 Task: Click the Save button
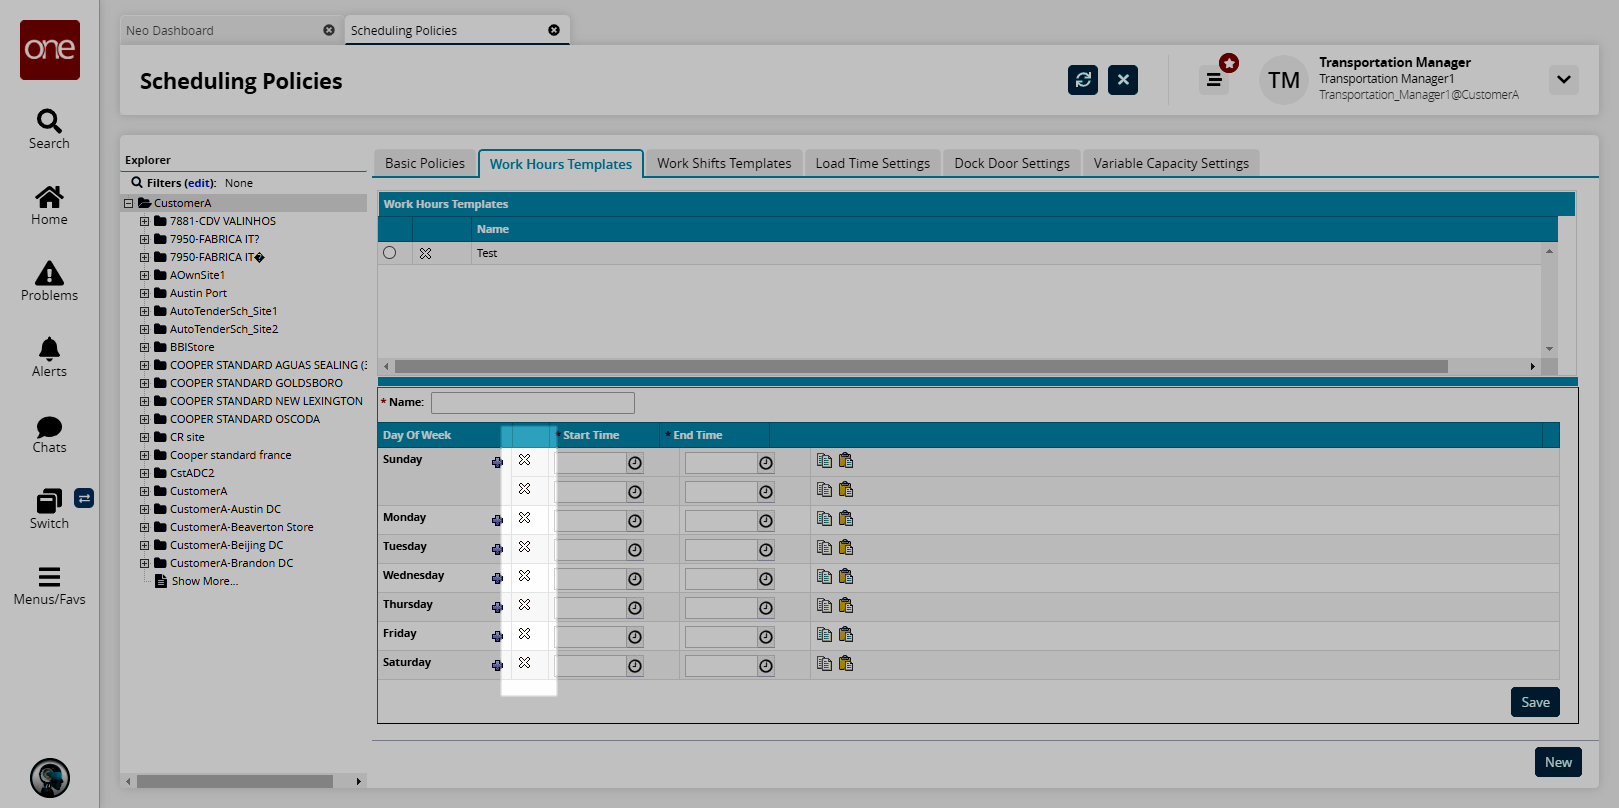coord(1534,702)
